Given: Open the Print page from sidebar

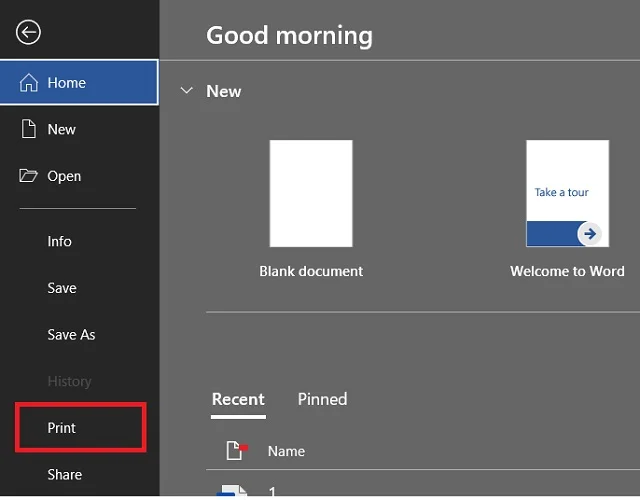Looking at the screenshot, I should click(62, 428).
